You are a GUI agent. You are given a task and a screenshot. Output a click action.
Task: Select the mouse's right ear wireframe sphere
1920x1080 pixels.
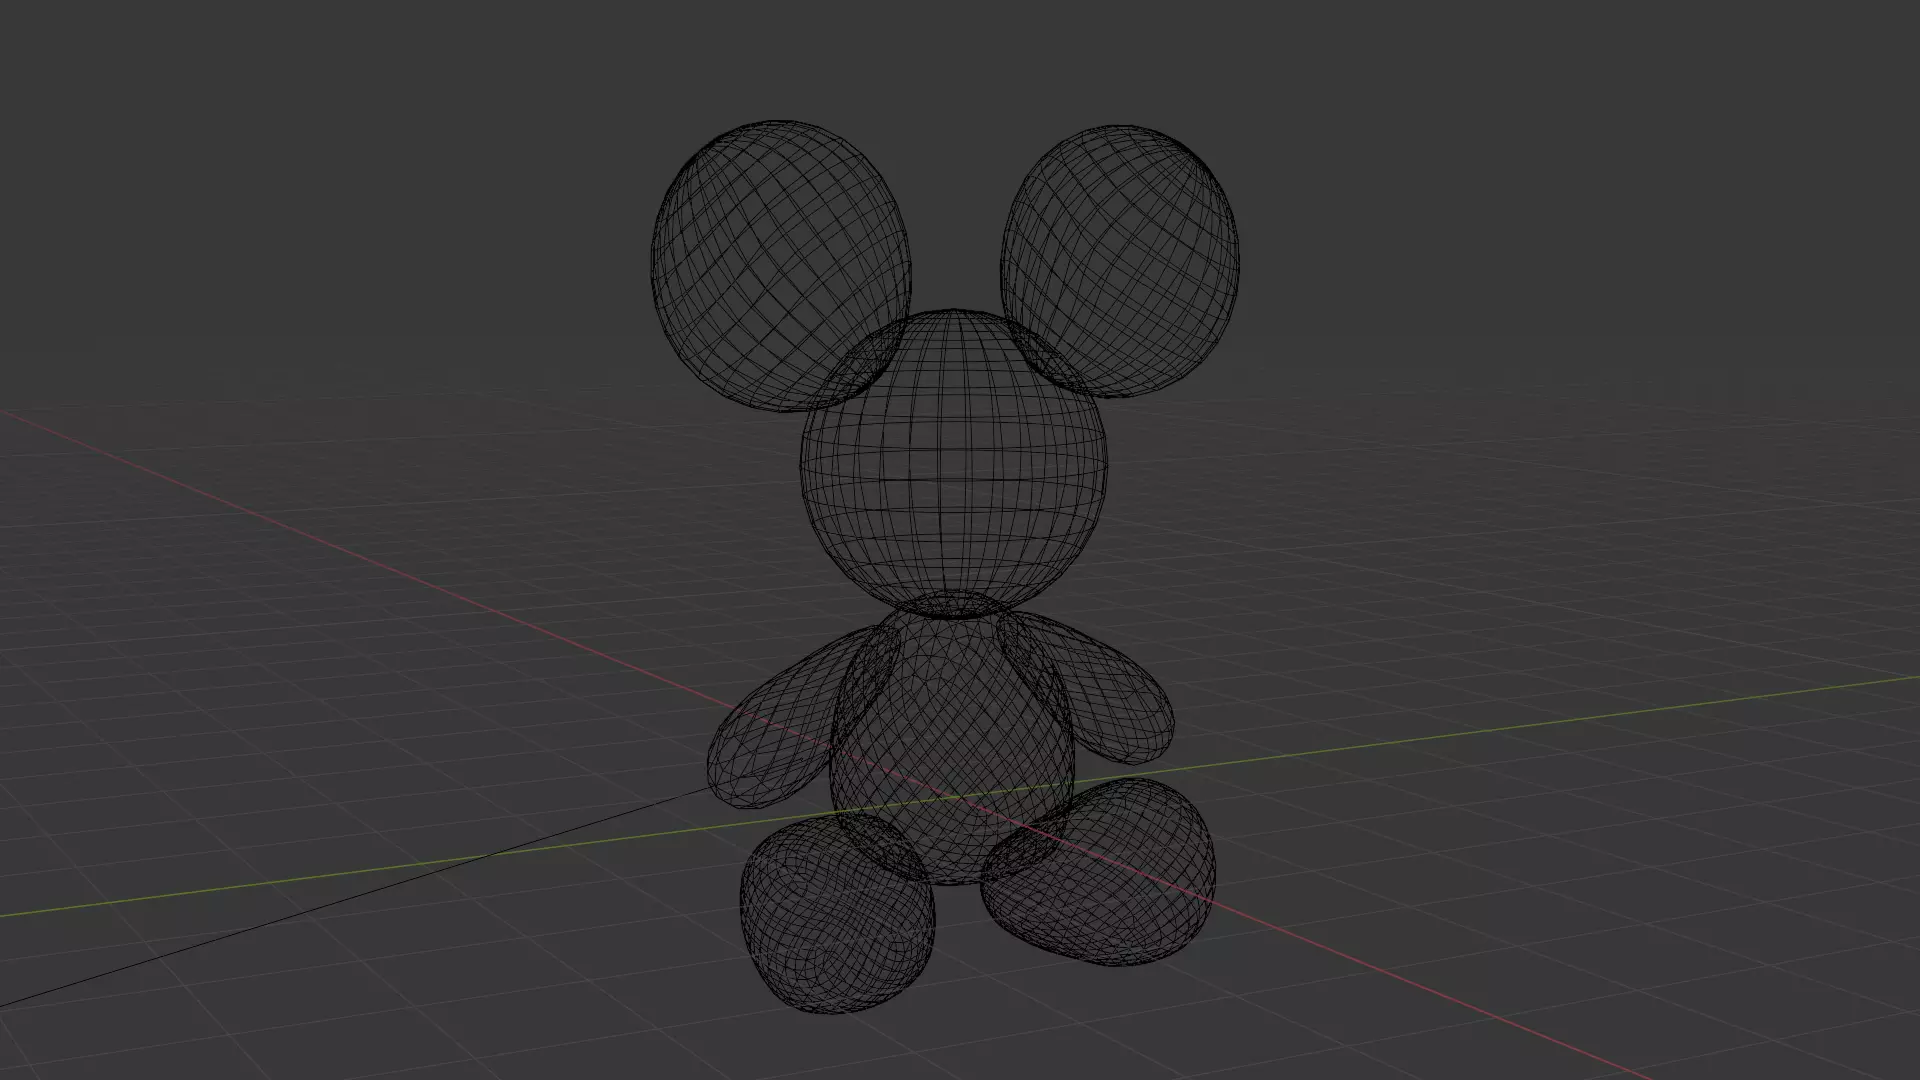click(x=1120, y=262)
